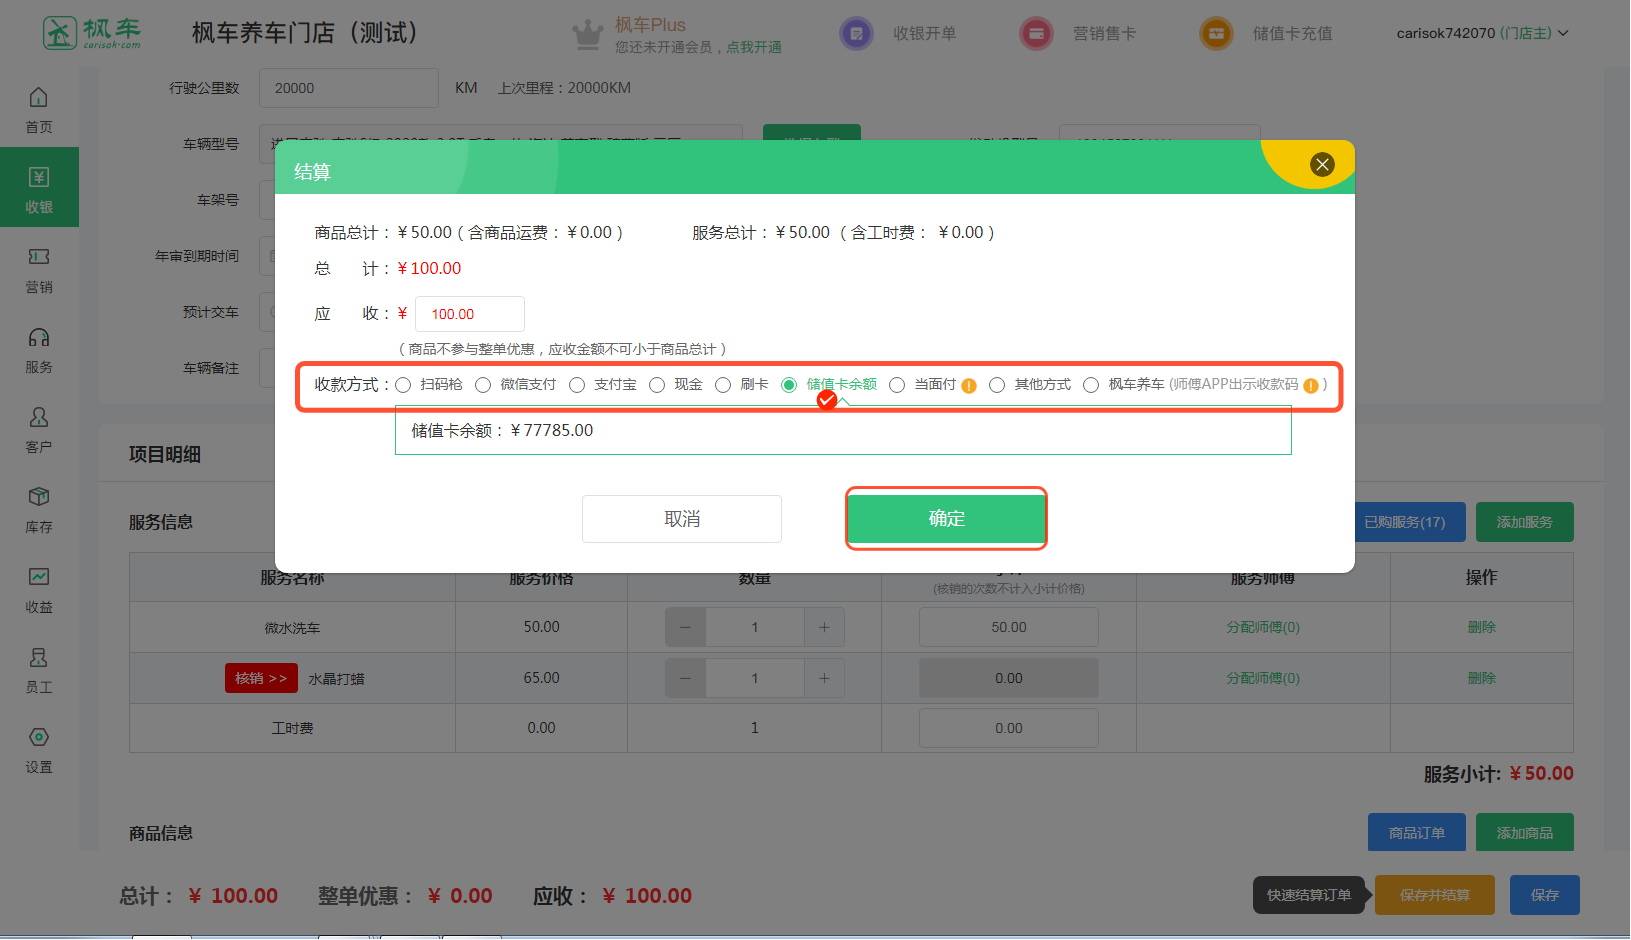Click the 首页 home icon in sidebar
The image size is (1631, 940).
pyautogui.click(x=38, y=98)
